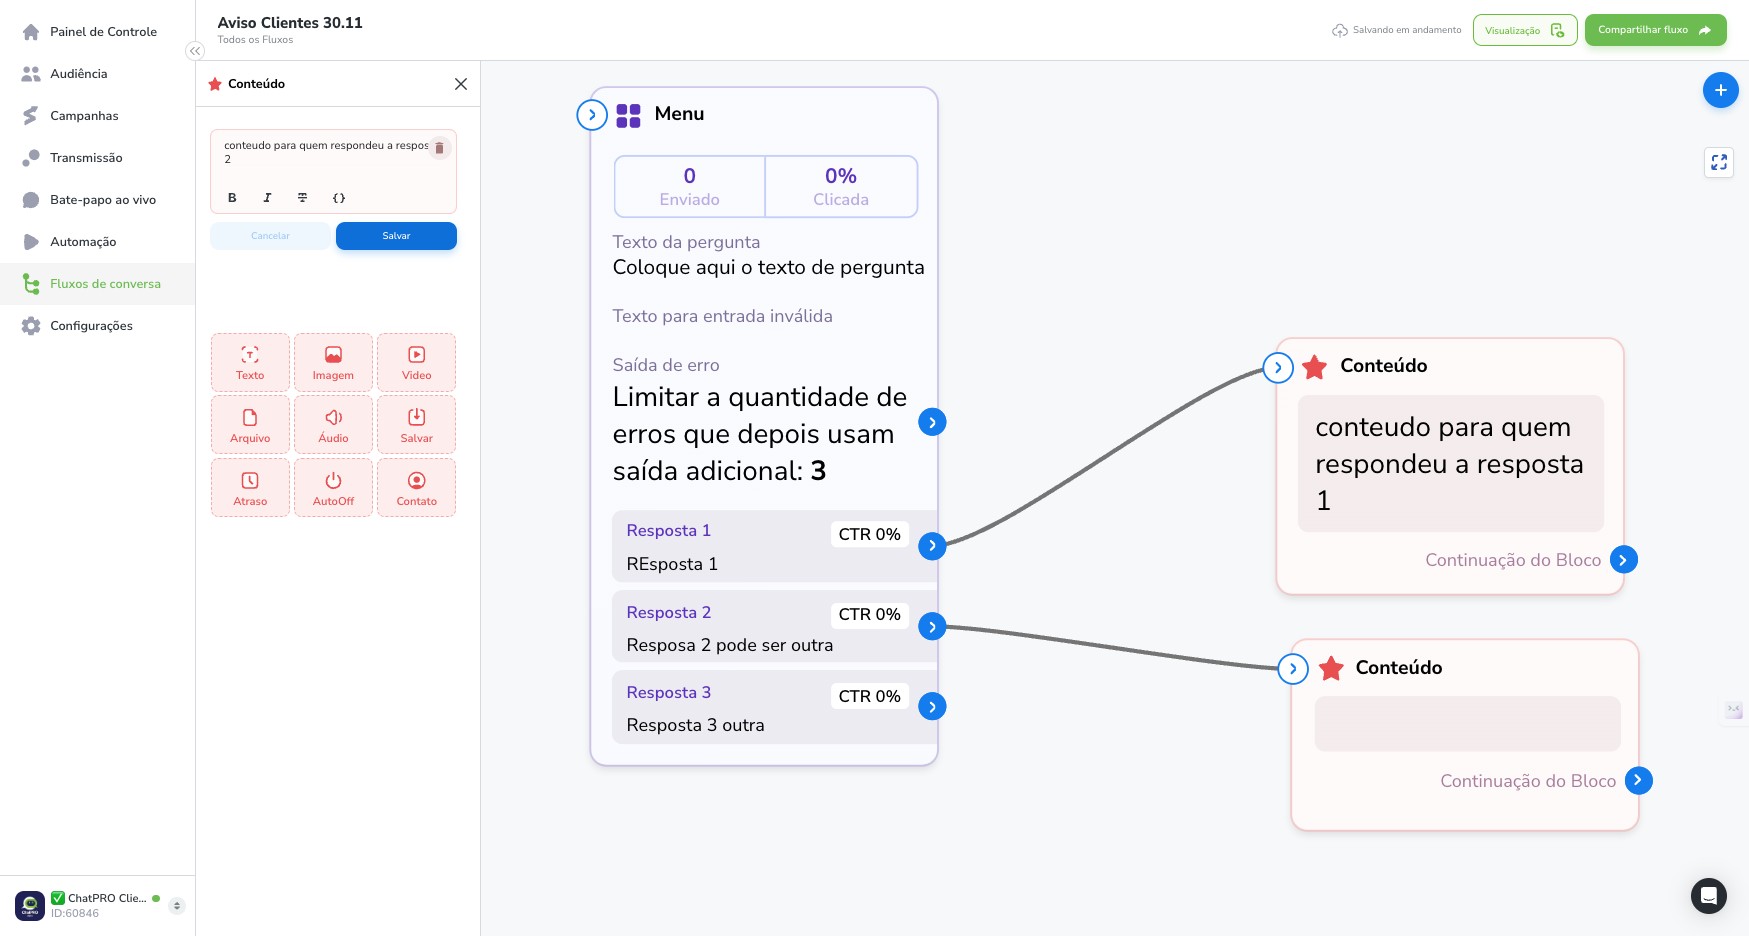The width and height of the screenshot is (1749, 936).
Task: Click the Resposta 3 output connector arrow
Action: point(932,707)
